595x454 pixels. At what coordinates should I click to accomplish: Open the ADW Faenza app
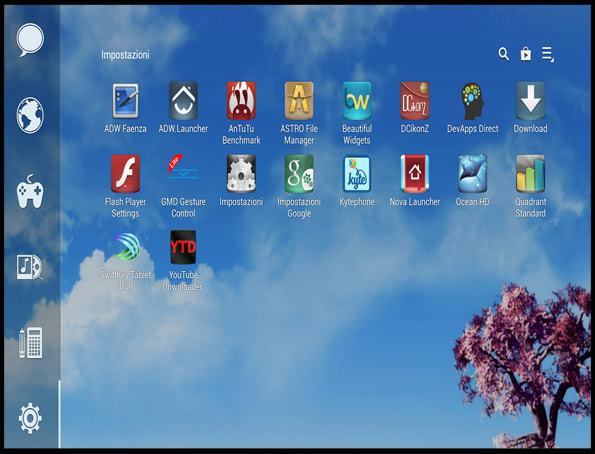coord(126,101)
